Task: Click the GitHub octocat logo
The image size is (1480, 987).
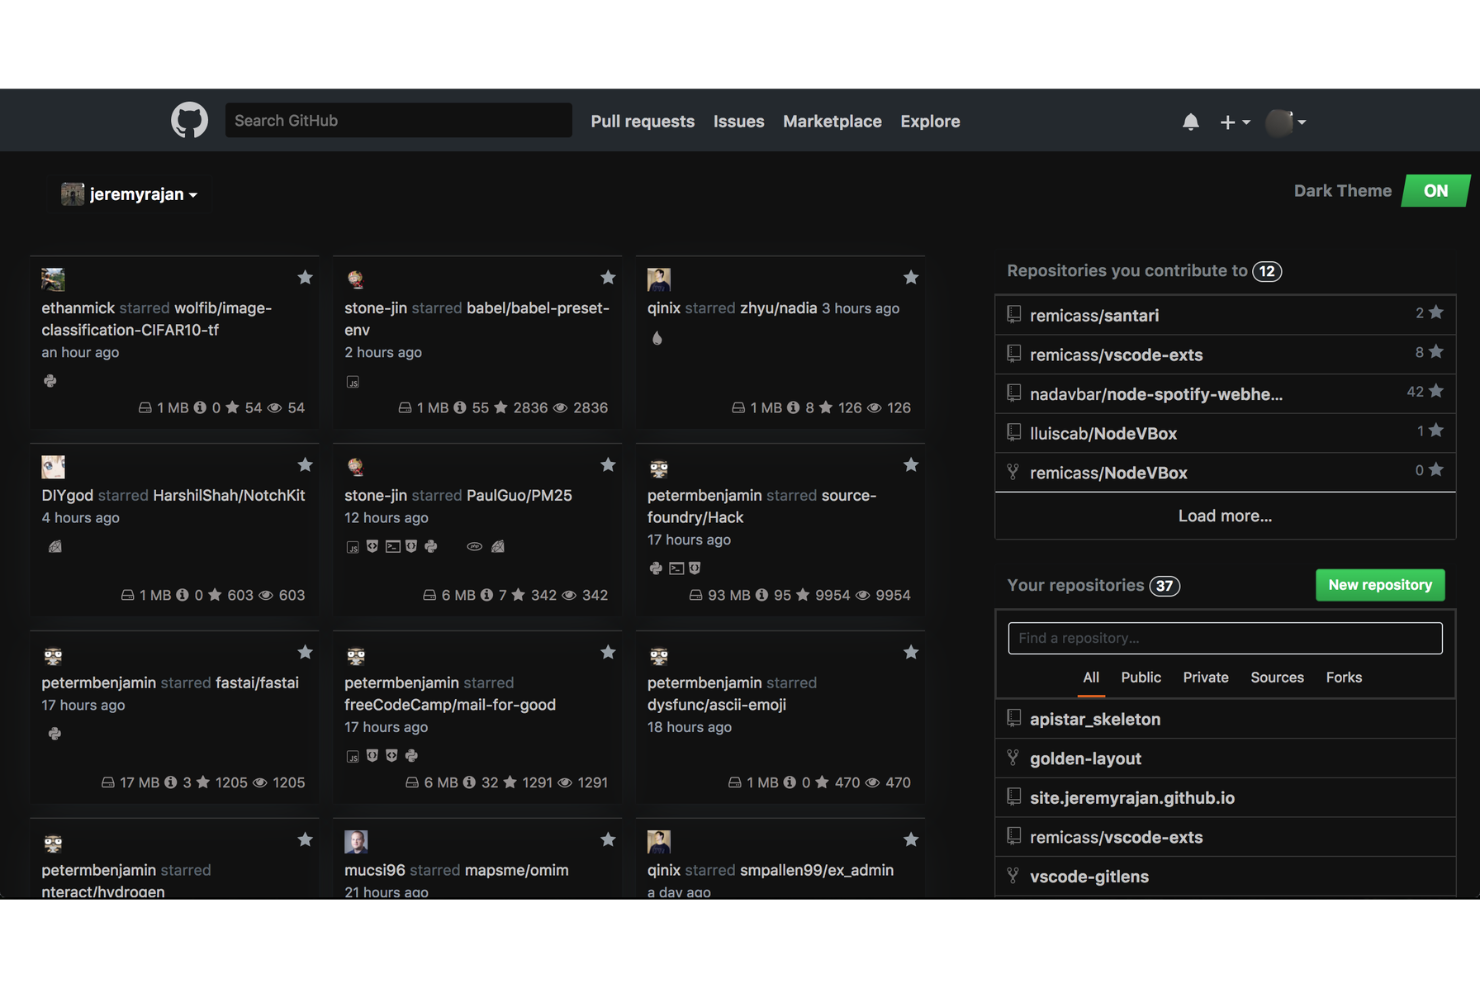Action: 189,120
